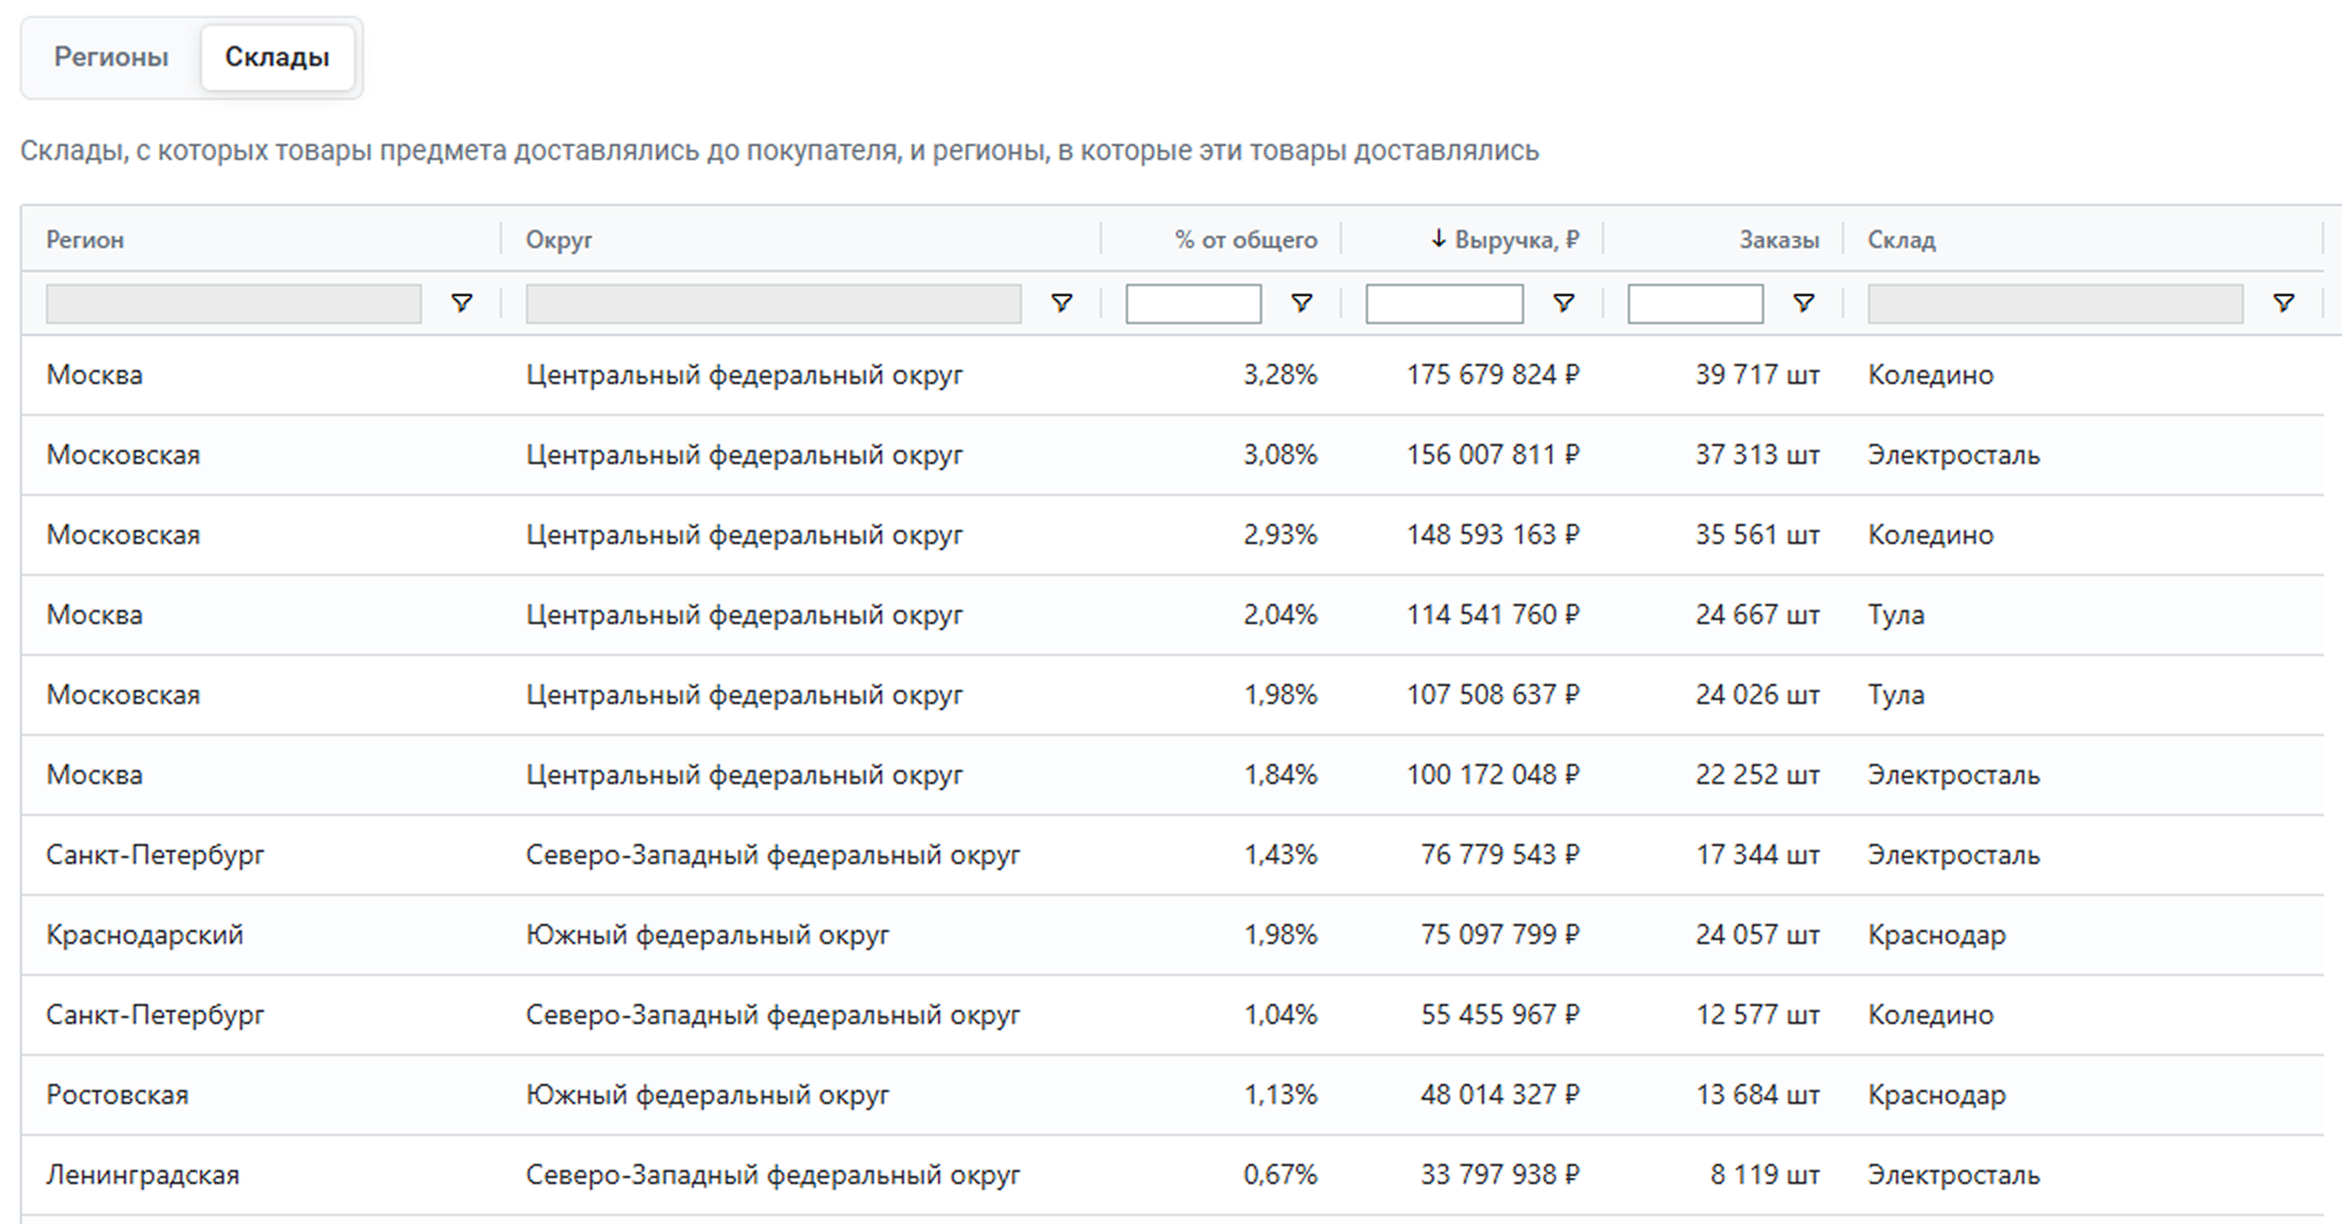Focus the Округ filter text field

click(x=773, y=304)
